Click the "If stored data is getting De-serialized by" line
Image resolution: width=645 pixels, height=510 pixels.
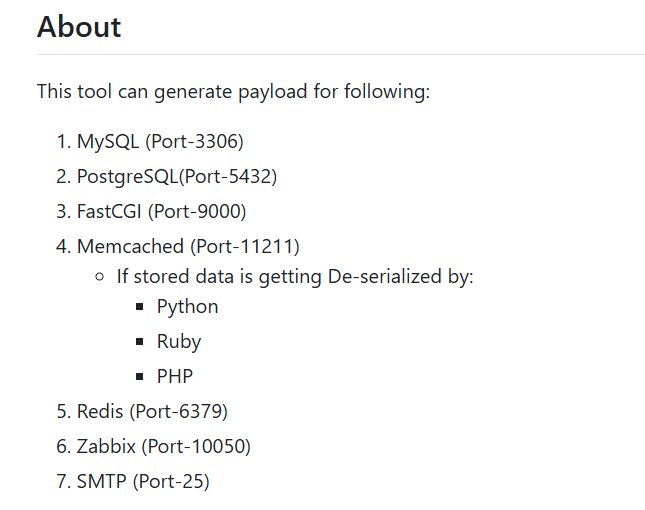click(x=295, y=276)
